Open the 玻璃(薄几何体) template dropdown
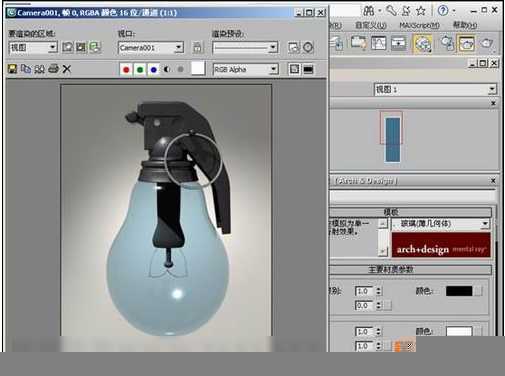 click(x=440, y=224)
